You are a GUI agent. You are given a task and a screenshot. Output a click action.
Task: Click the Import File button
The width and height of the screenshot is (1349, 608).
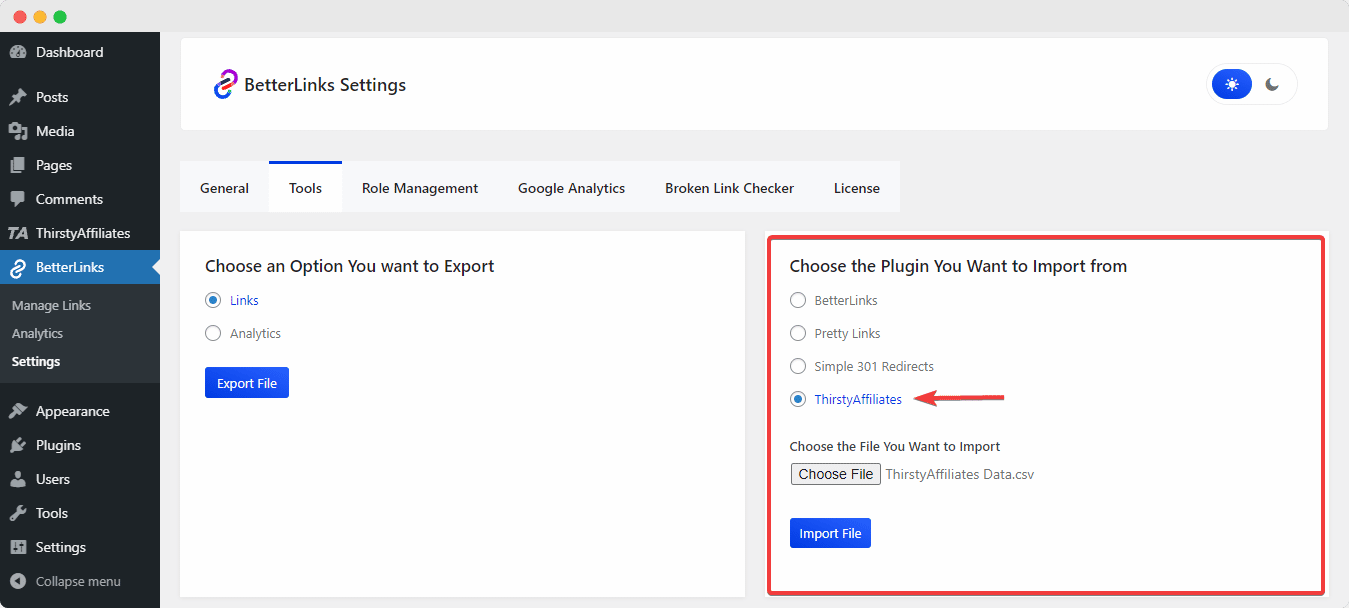(x=830, y=533)
